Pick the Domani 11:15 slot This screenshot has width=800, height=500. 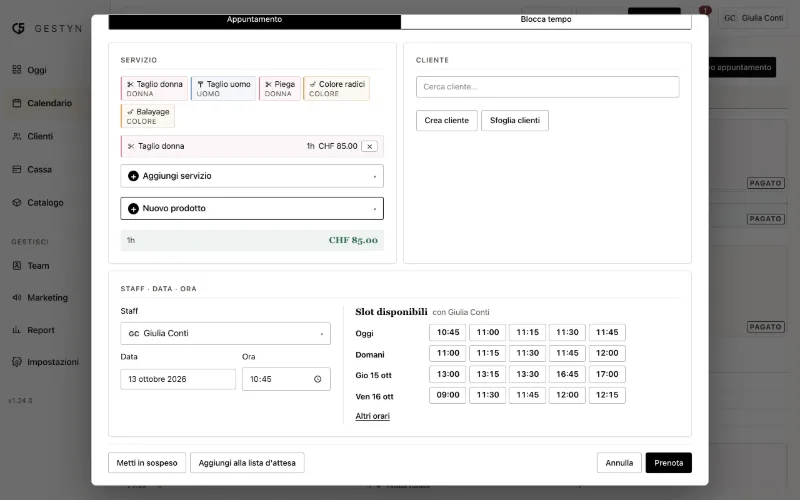point(487,353)
